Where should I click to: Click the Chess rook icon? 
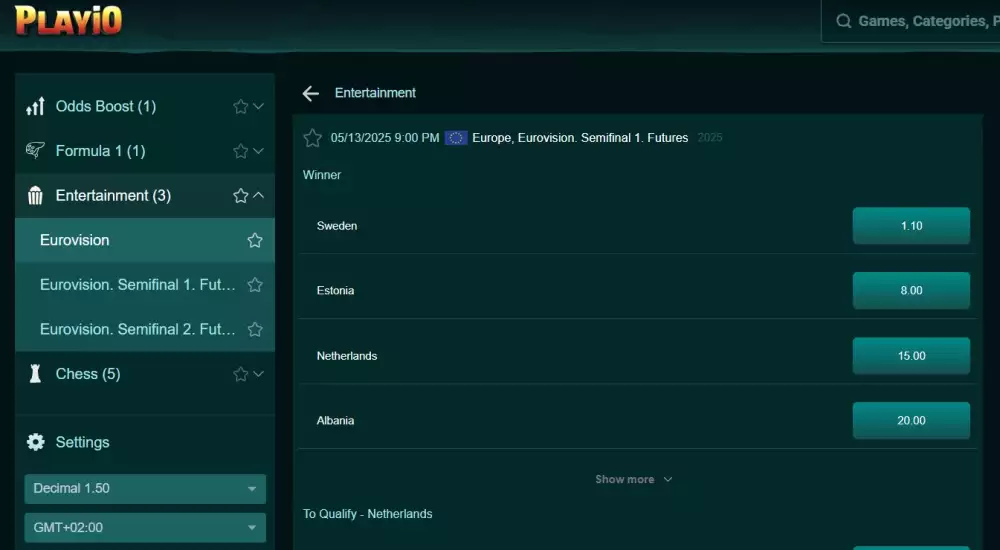point(35,374)
